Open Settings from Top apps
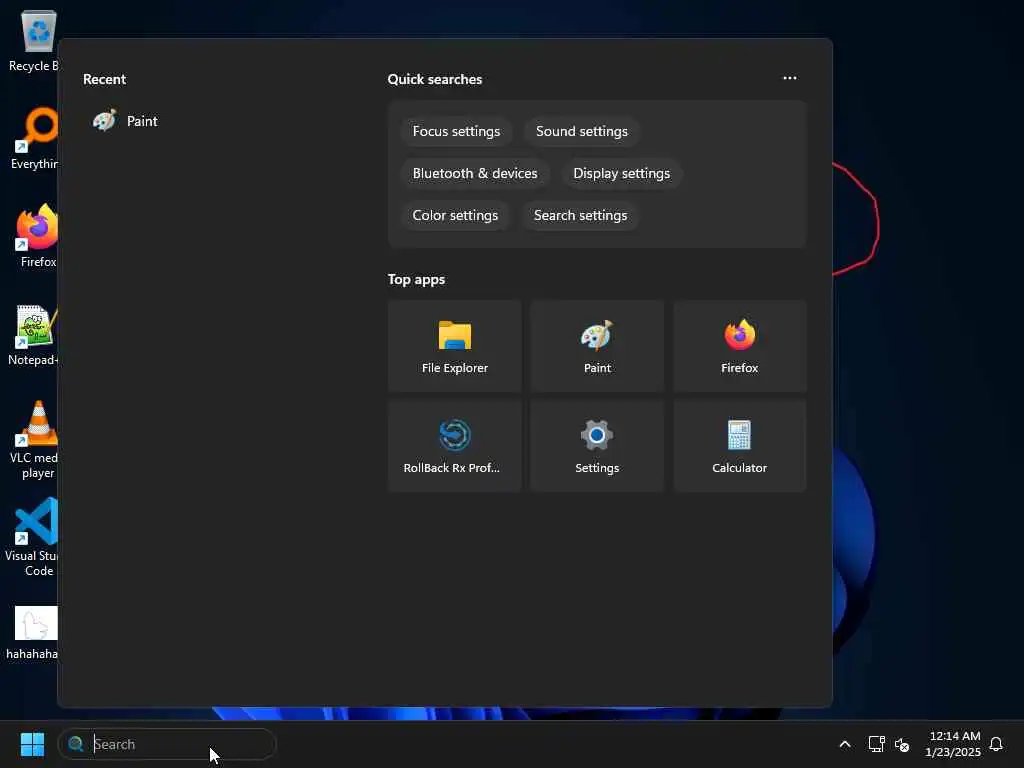This screenshot has width=1024, height=768. [597, 446]
